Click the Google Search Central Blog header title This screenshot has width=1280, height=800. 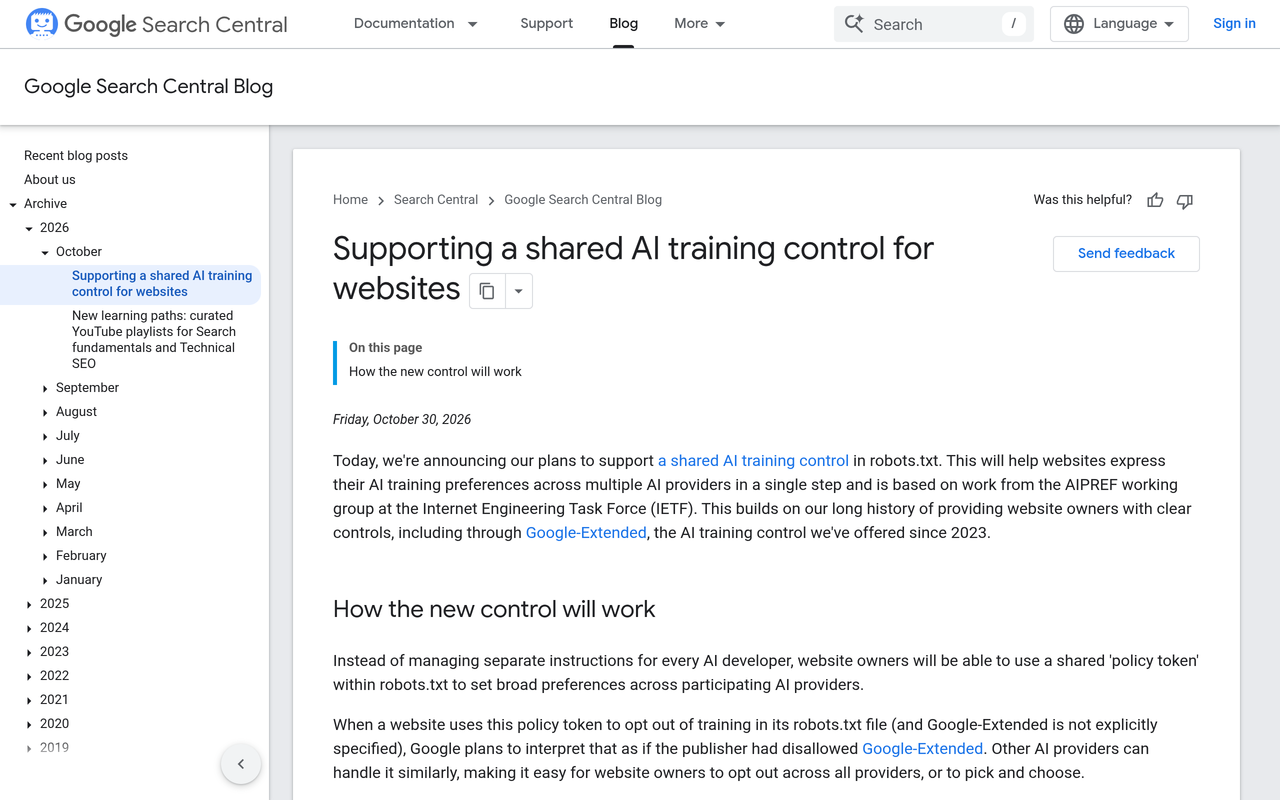pyautogui.click(x=148, y=86)
